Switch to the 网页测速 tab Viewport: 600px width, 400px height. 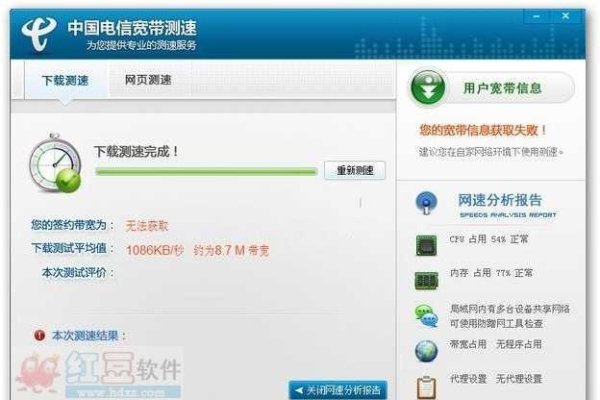coord(148,80)
